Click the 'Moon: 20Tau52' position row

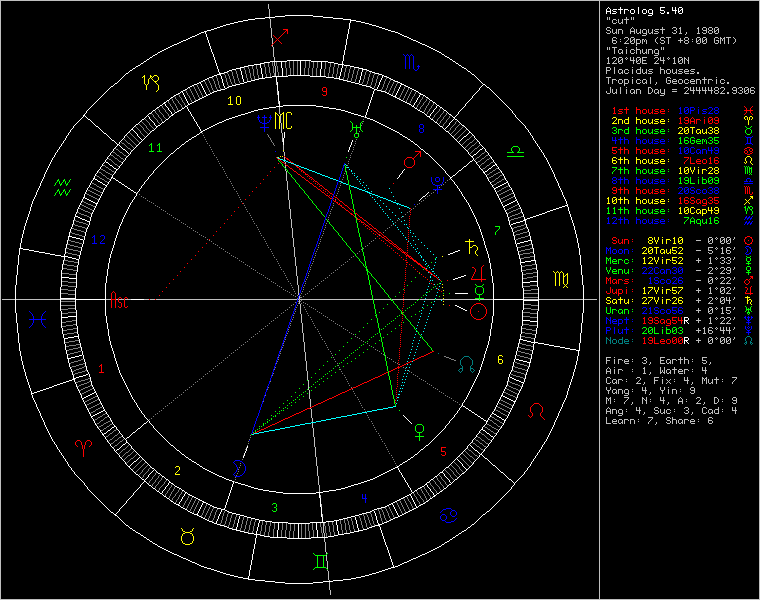679,251
